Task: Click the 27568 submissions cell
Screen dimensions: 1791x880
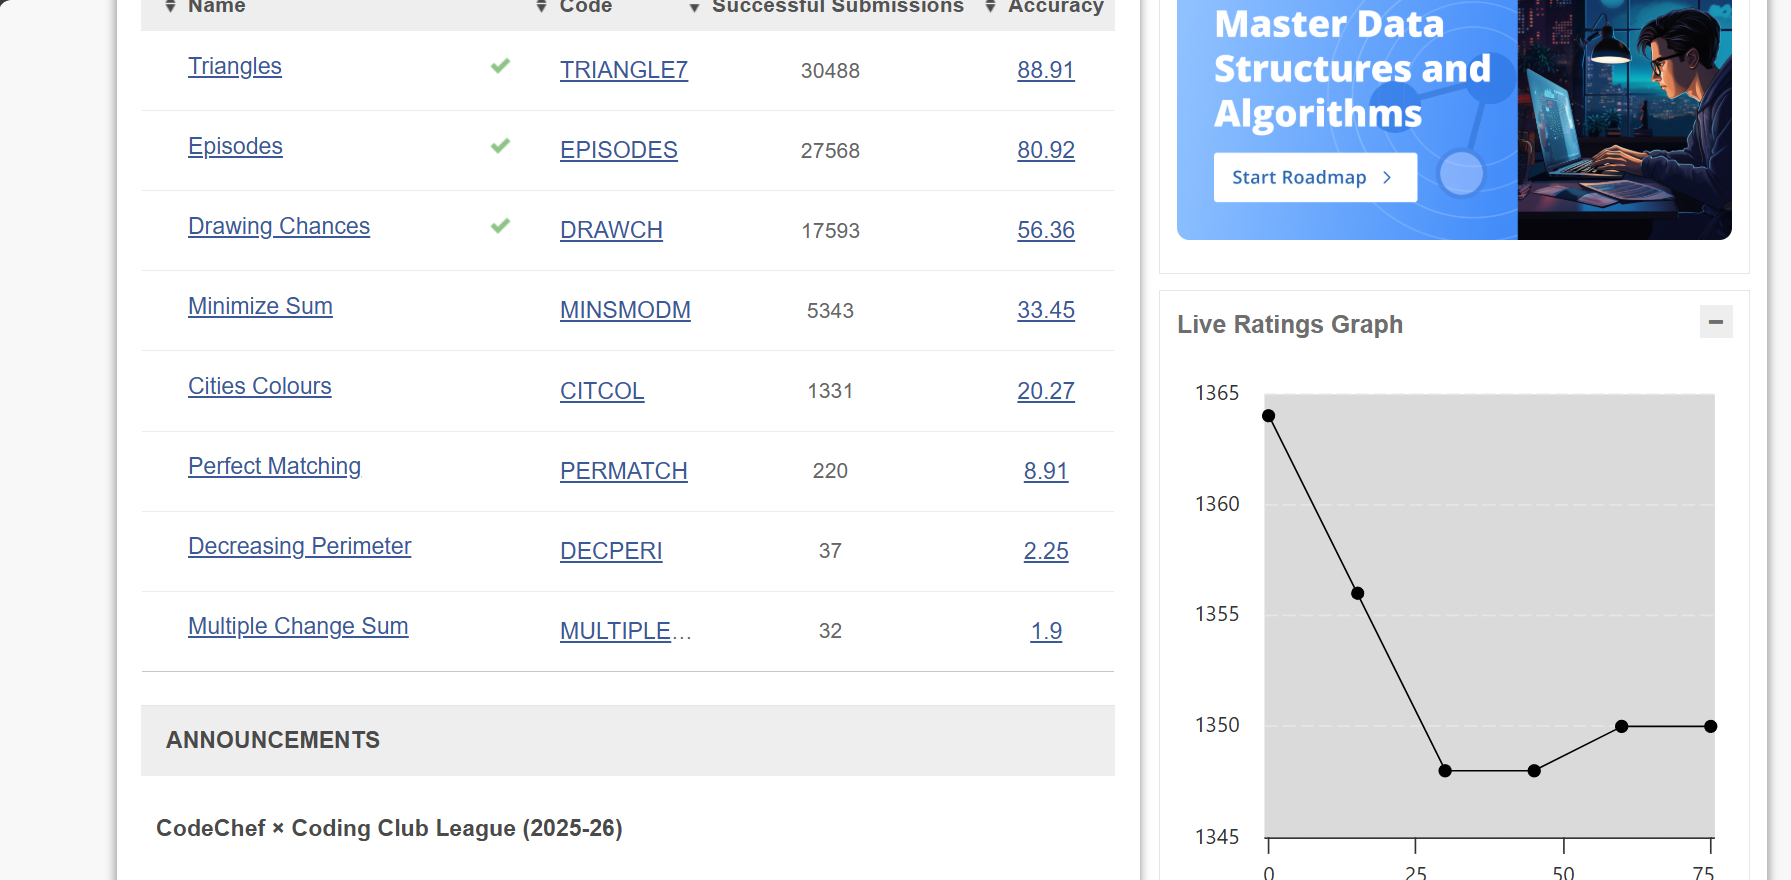Action: click(x=830, y=150)
